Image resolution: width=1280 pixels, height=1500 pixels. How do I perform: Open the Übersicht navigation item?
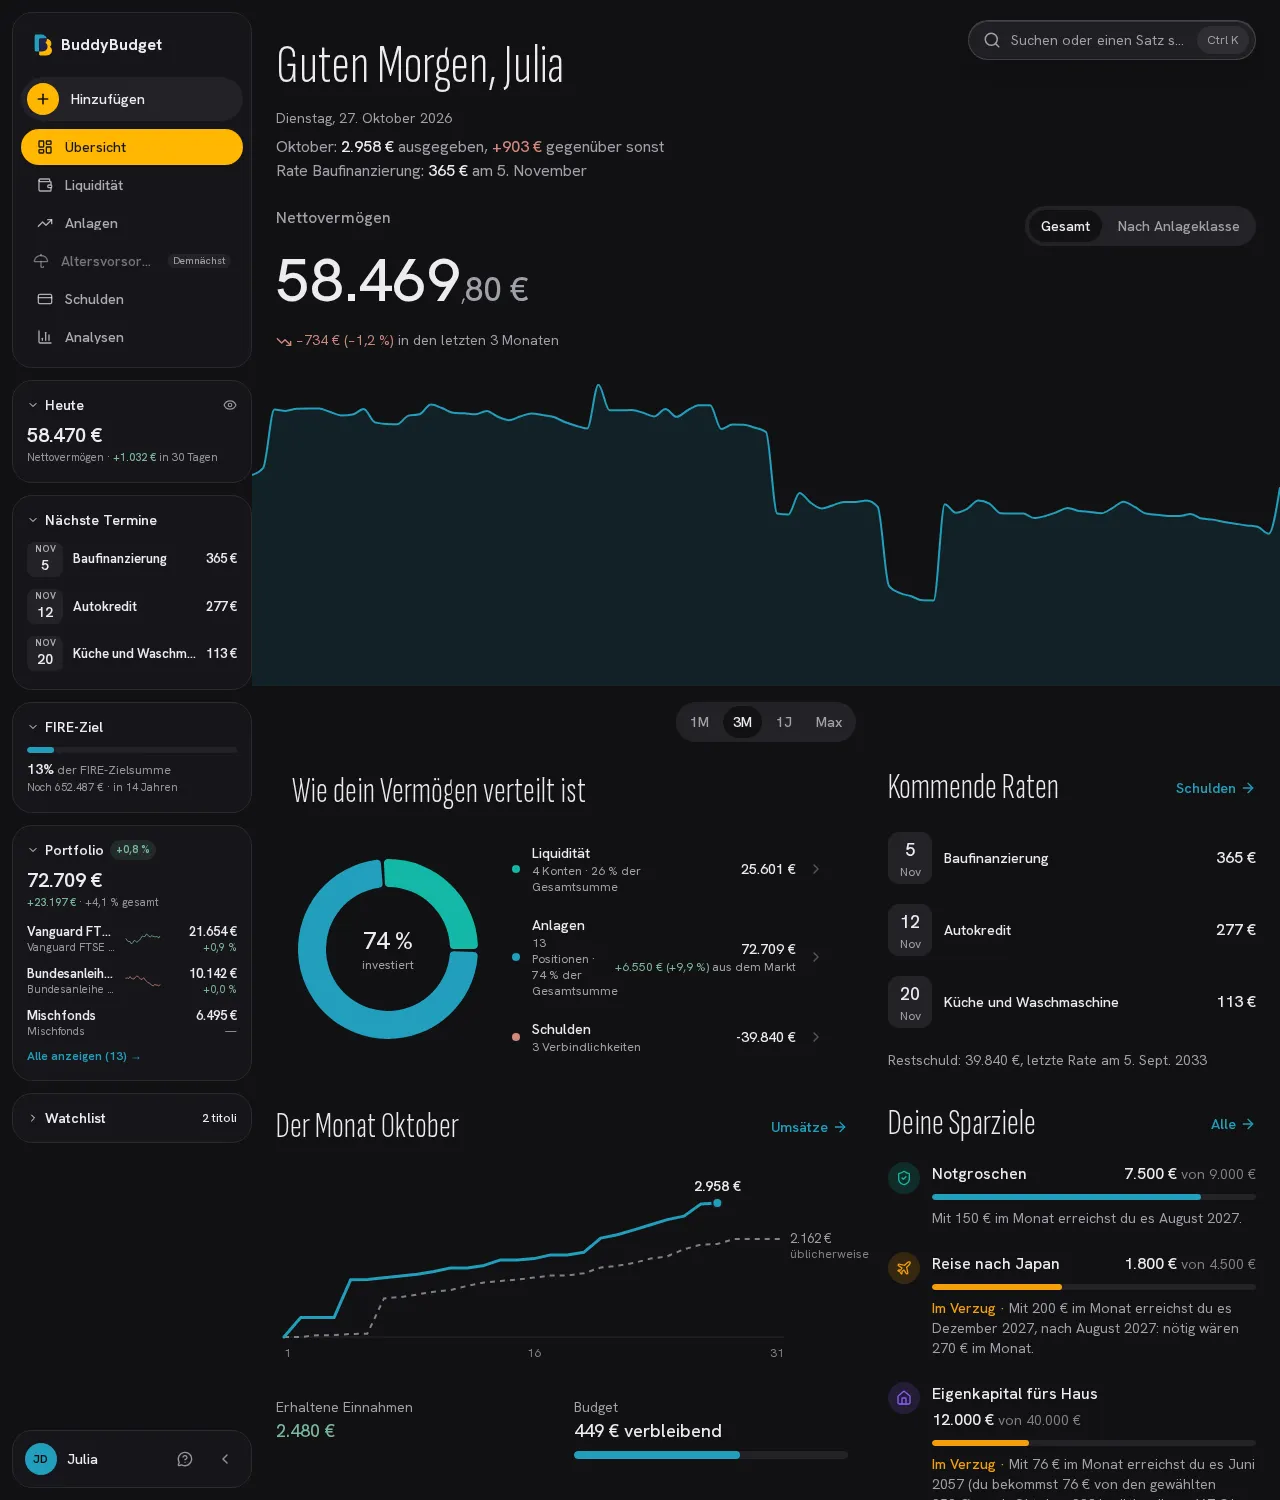pyautogui.click(x=132, y=147)
